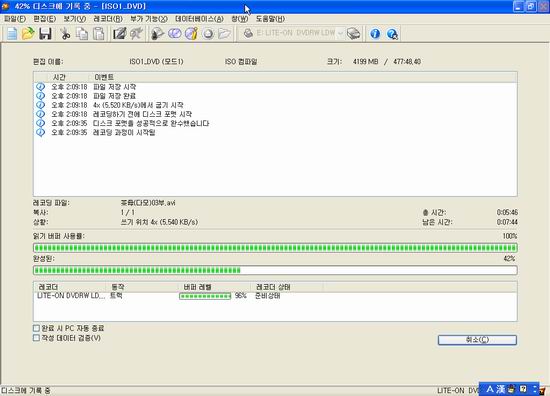
Task: Click the total time 0:05:46 value
Action: click(507, 213)
